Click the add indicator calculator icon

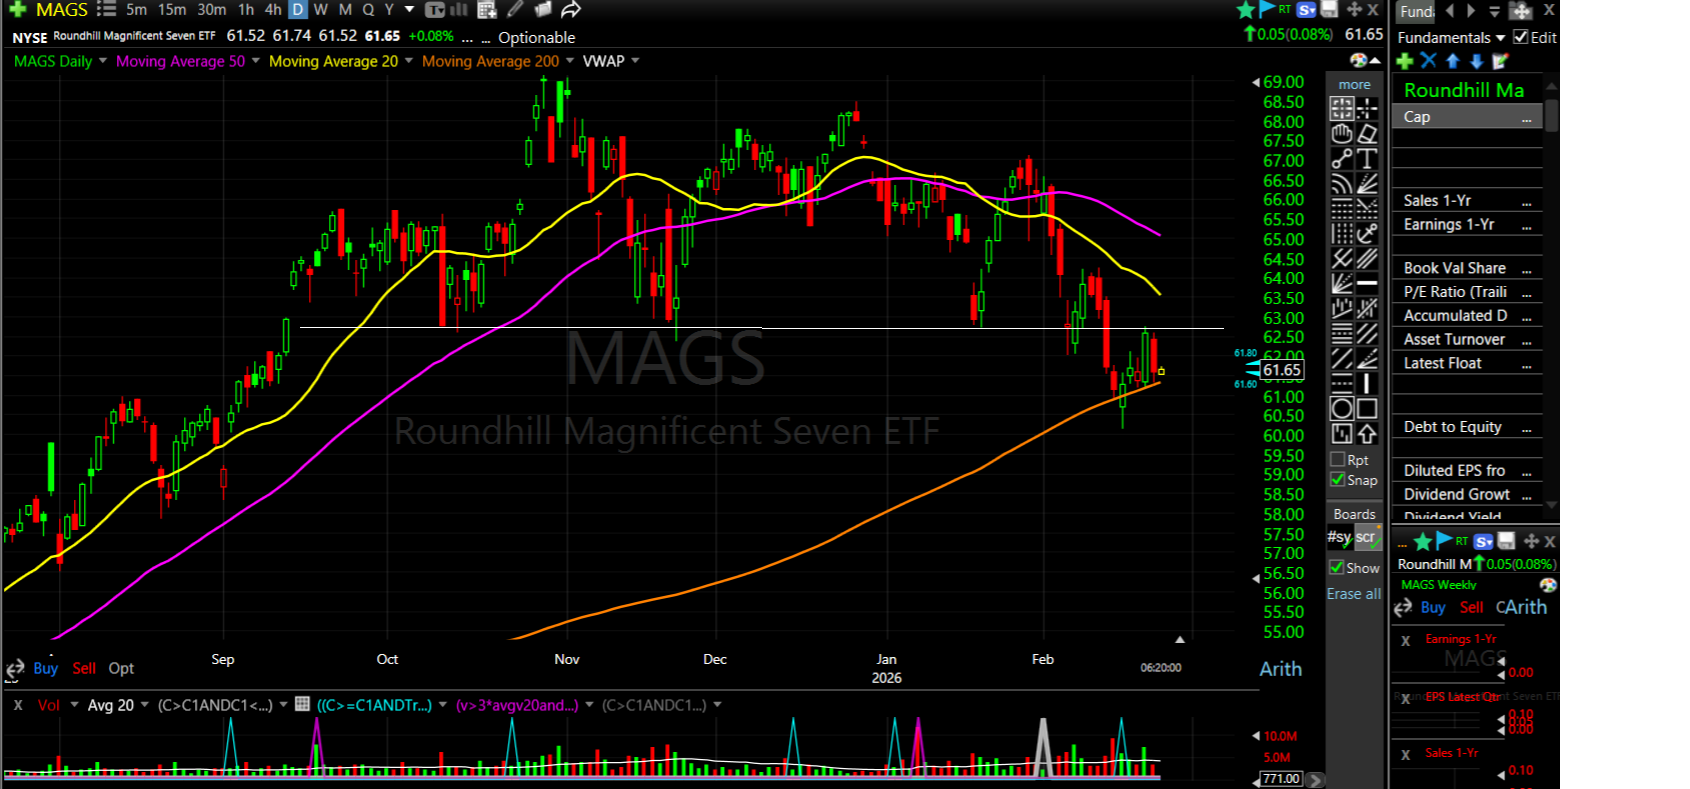pos(487,10)
